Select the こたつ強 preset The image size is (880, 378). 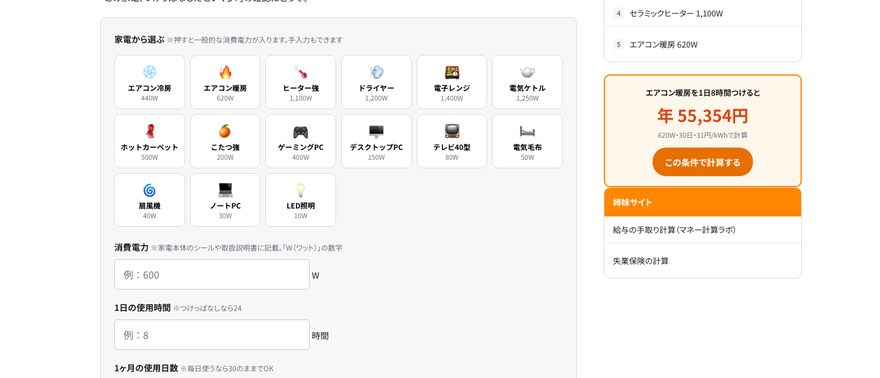(x=225, y=141)
